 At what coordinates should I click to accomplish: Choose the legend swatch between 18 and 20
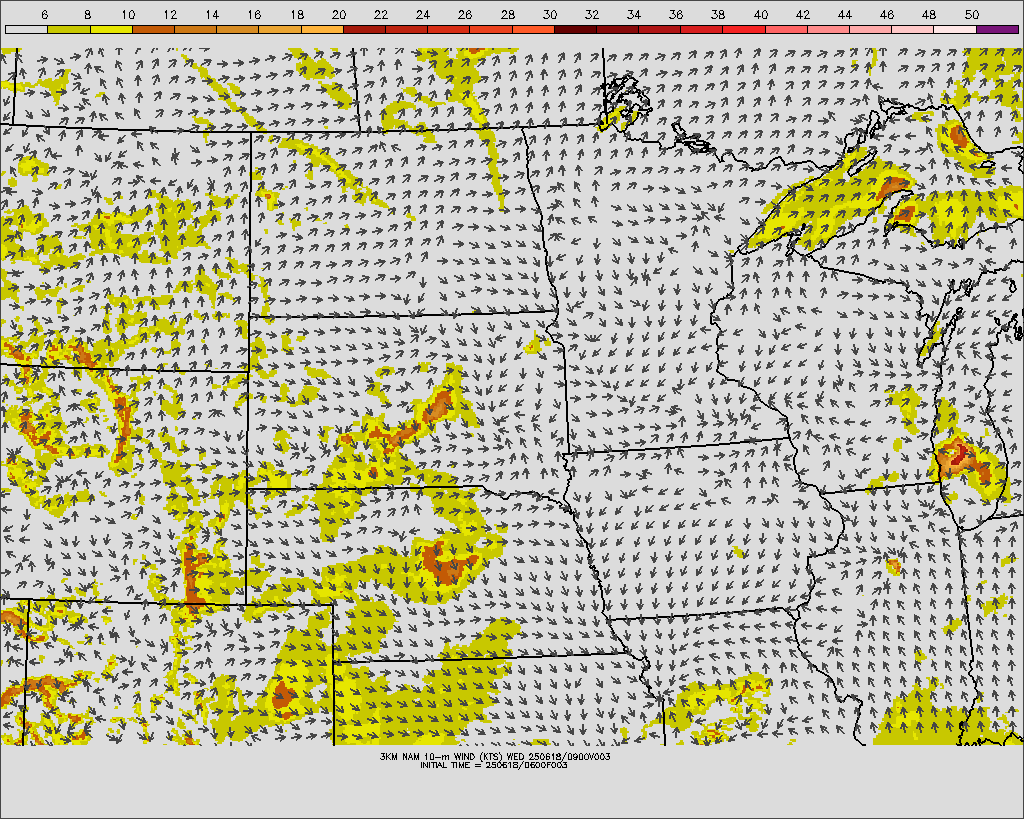[322, 29]
